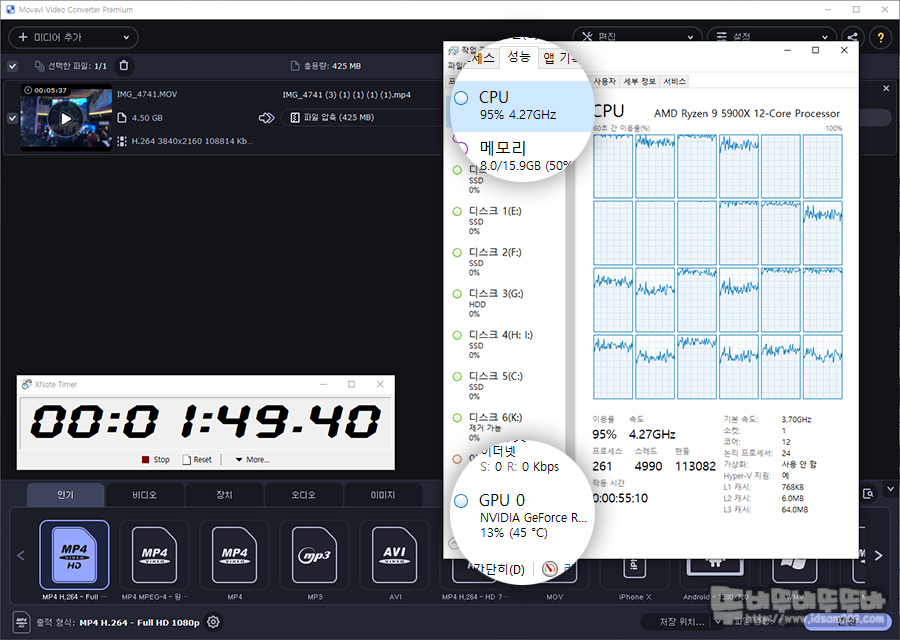Open the 편집 edit dropdown
This screenshot has height=640, width=900.
point(637,37)
